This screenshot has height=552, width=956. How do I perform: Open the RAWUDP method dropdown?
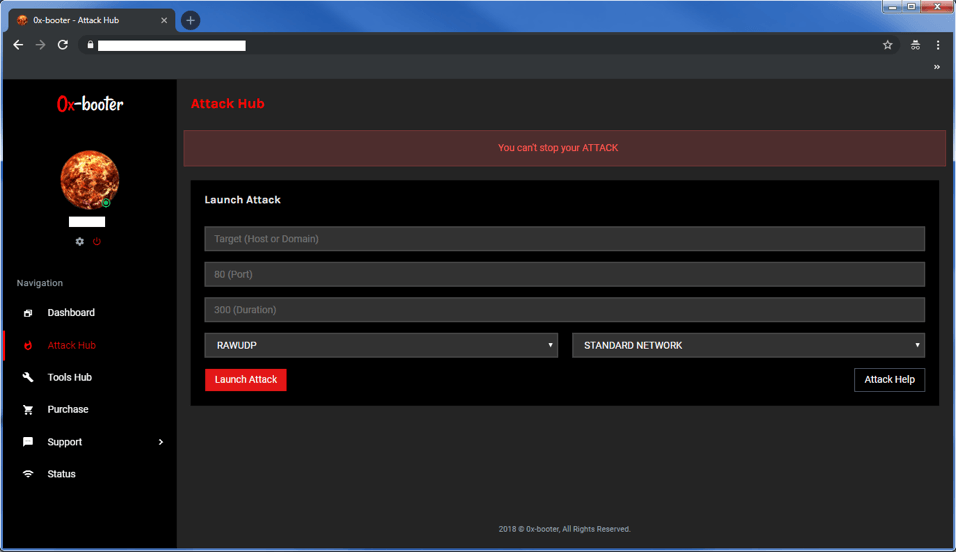(381, 345)
